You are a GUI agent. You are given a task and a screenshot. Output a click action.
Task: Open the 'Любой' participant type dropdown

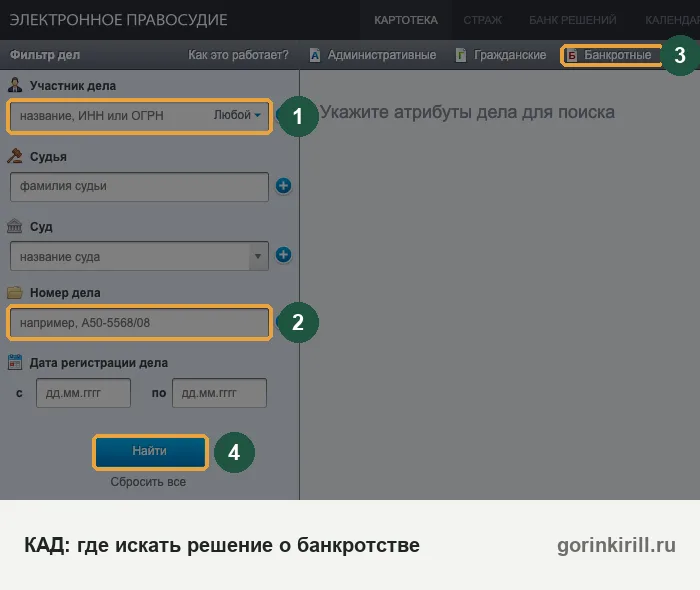237,115
